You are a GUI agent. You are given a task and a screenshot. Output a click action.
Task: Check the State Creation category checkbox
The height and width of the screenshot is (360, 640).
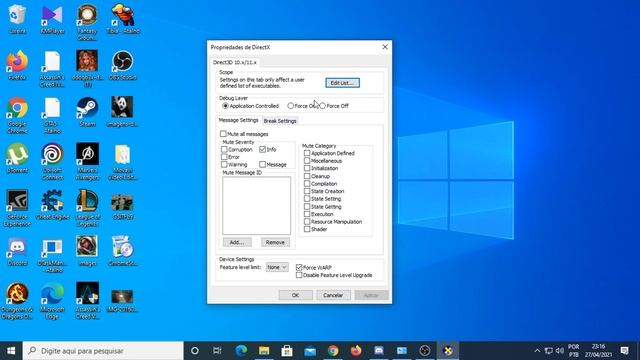click(307, 191)
